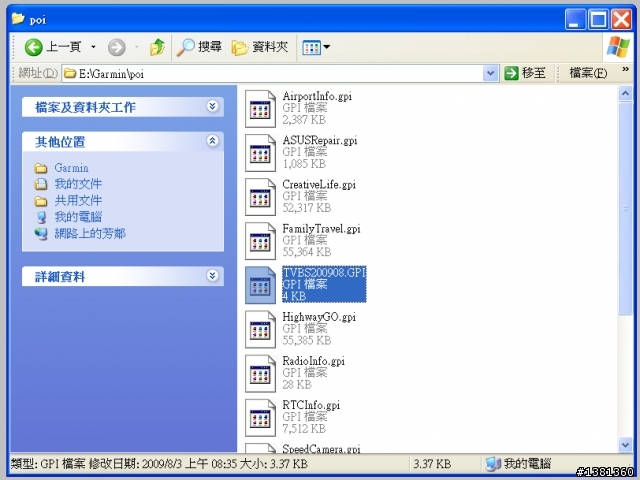Screen dimensions: 640x480
Task: Click the HighwayGO.gpi file name
Action: 319,317
